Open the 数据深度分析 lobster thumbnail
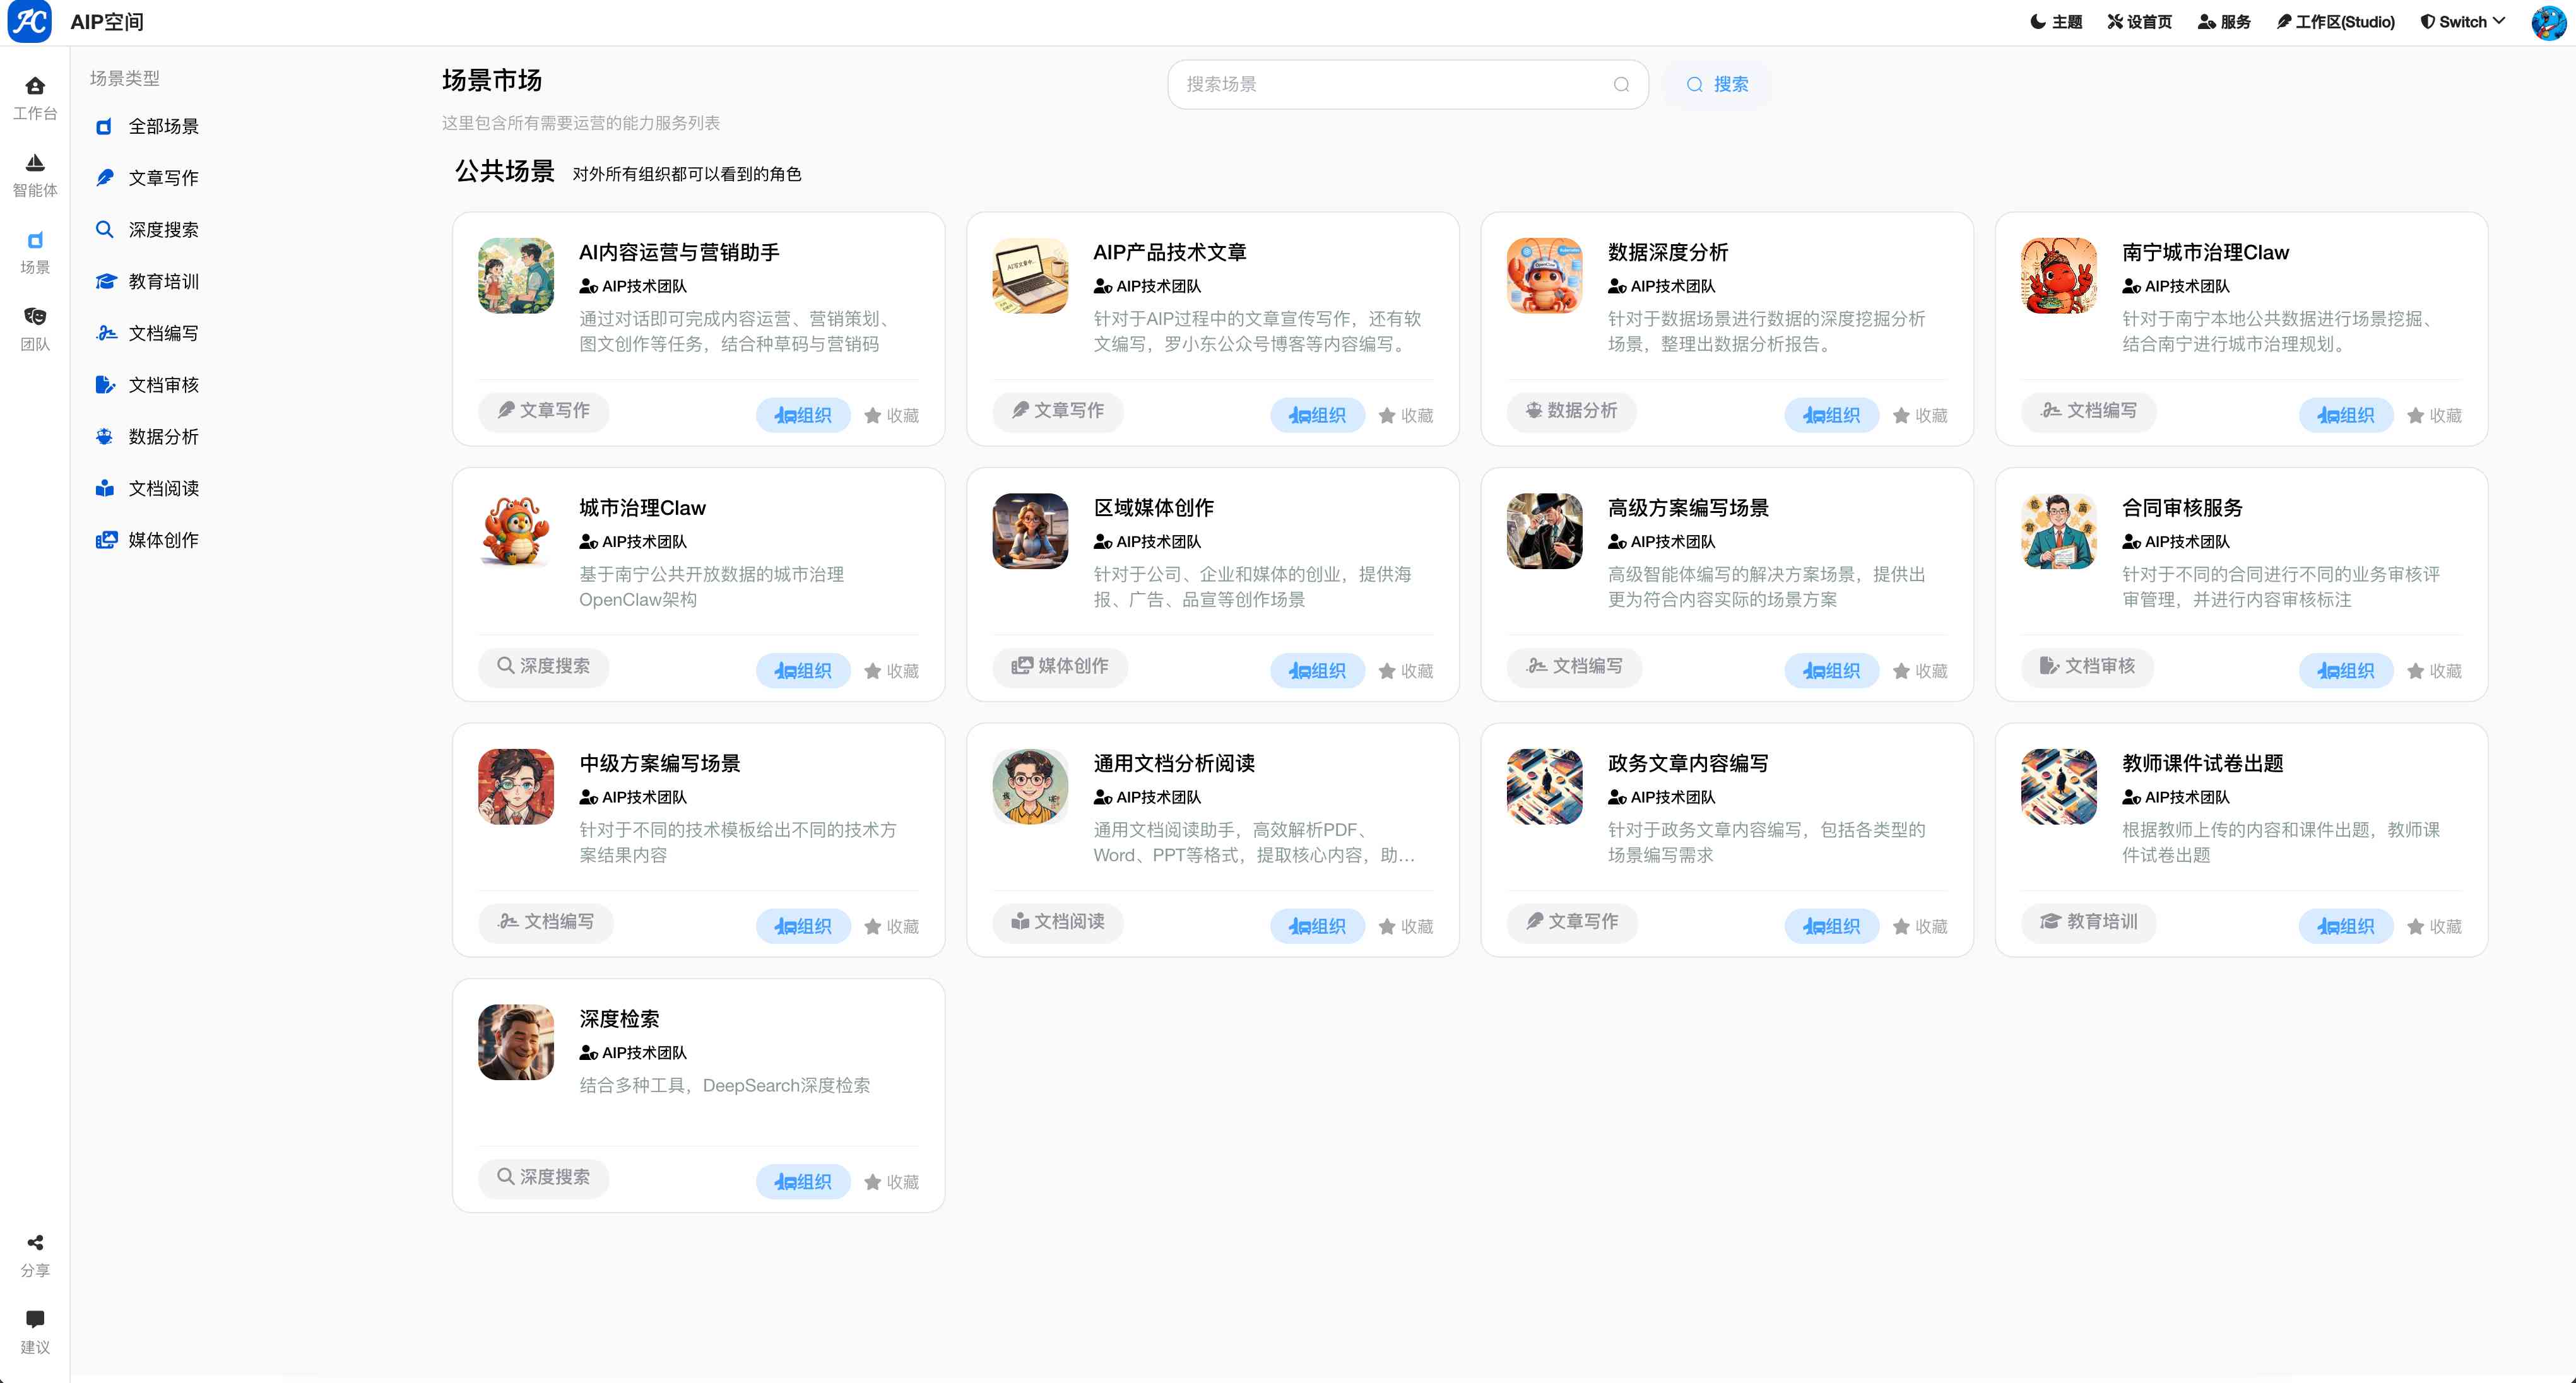 click(x=1545, y=275)
